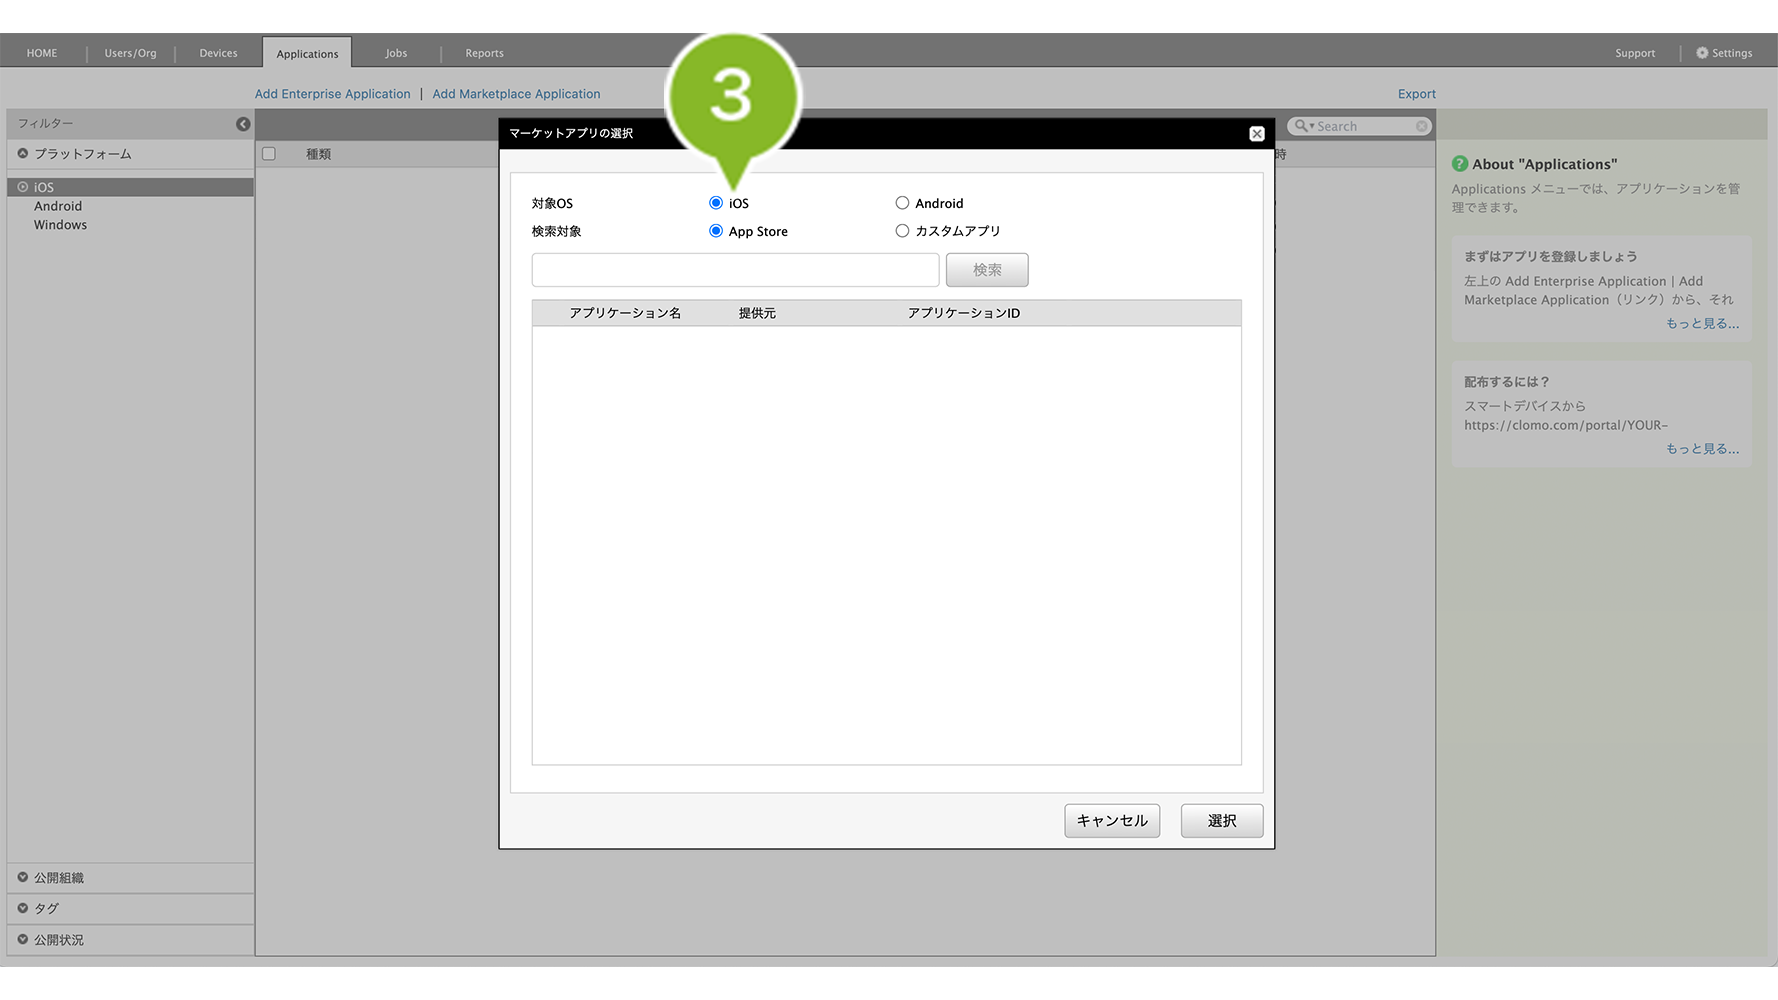Close the マーケットアプリの選択 dialog
Screen dimensions: 1778x1000
click(x=1256, y=134)
